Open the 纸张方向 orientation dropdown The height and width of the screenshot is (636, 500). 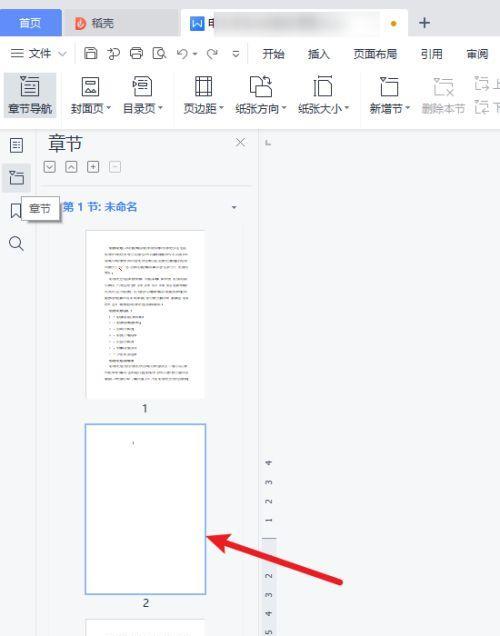click(261, 95)
